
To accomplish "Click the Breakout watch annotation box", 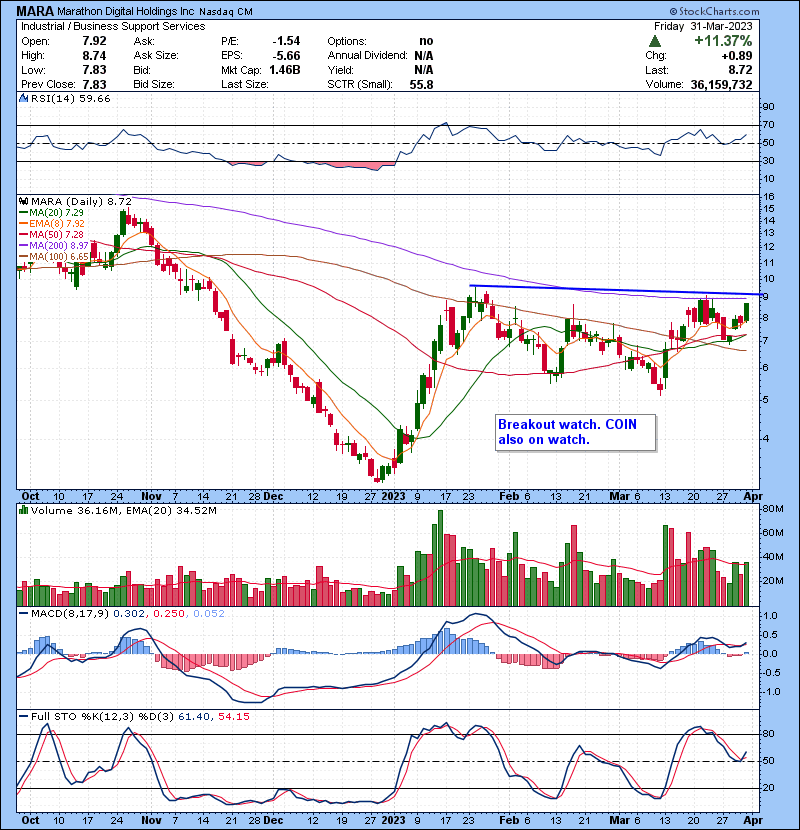I will click(x=576, y=432).
